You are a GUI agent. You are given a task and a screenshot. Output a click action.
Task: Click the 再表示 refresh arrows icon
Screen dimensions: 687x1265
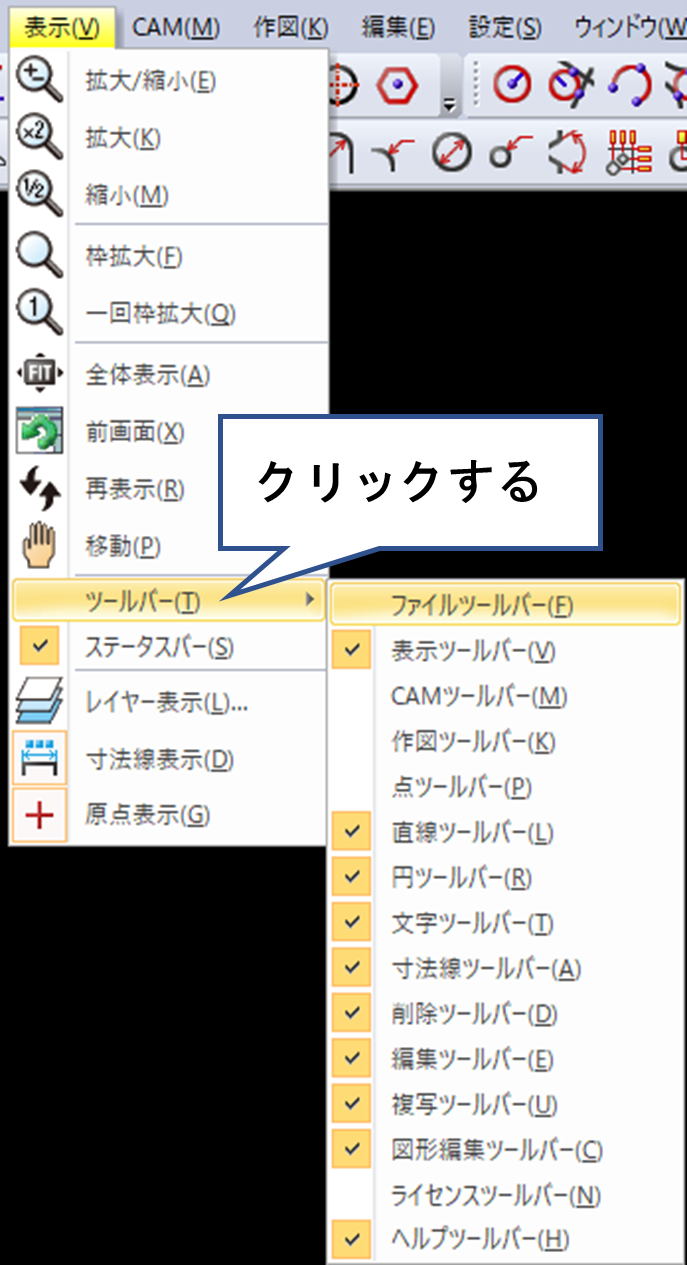coord(40,489)
